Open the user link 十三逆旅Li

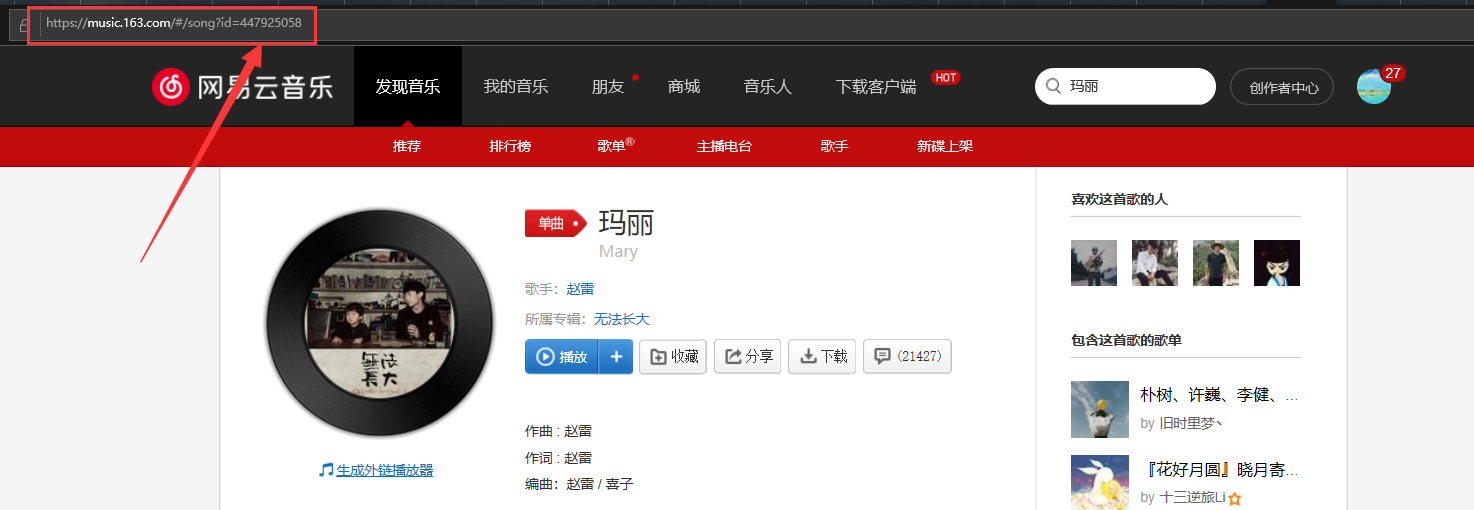(1192, 497)
